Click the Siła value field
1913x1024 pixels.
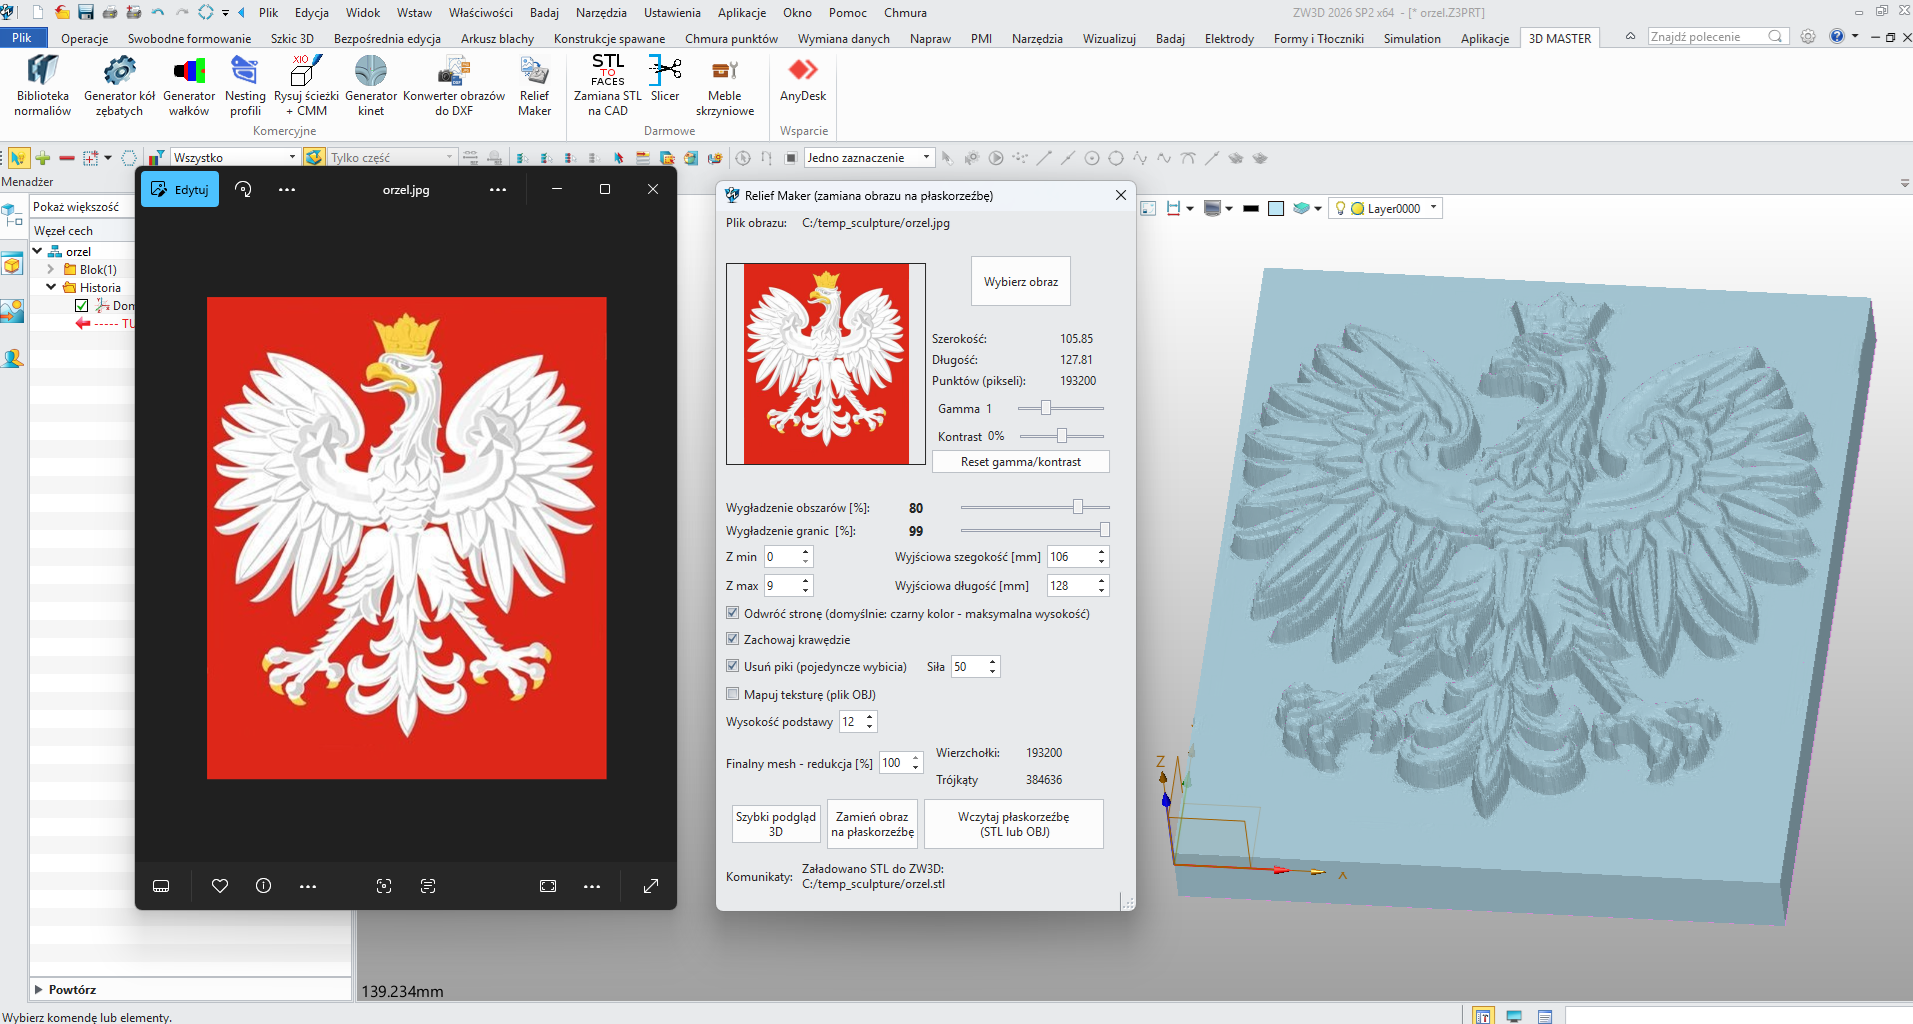(968, 666)
